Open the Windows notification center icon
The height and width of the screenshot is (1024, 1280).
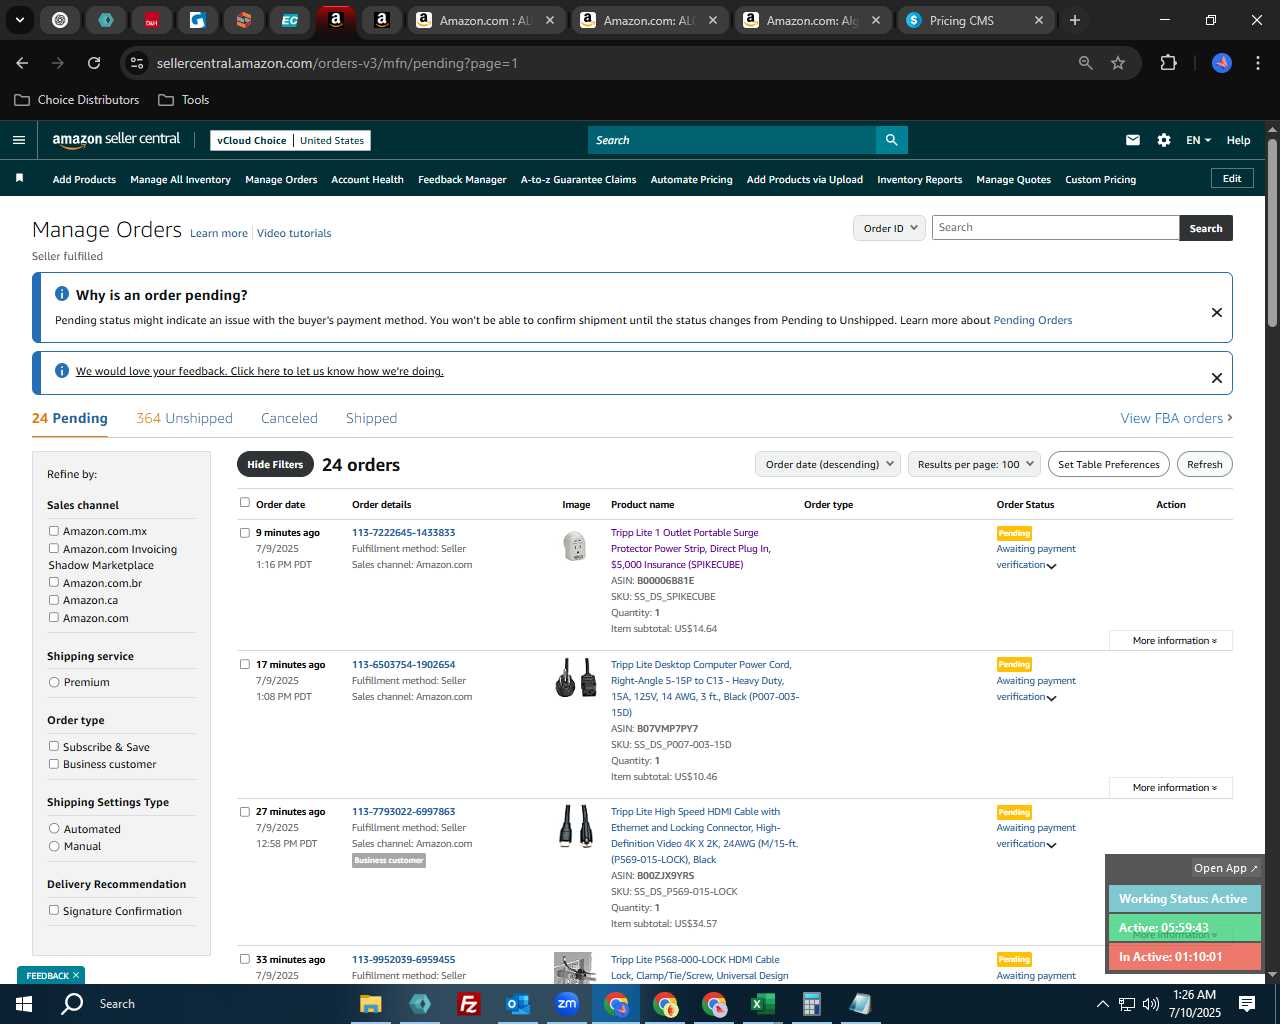(1247, 1004)
